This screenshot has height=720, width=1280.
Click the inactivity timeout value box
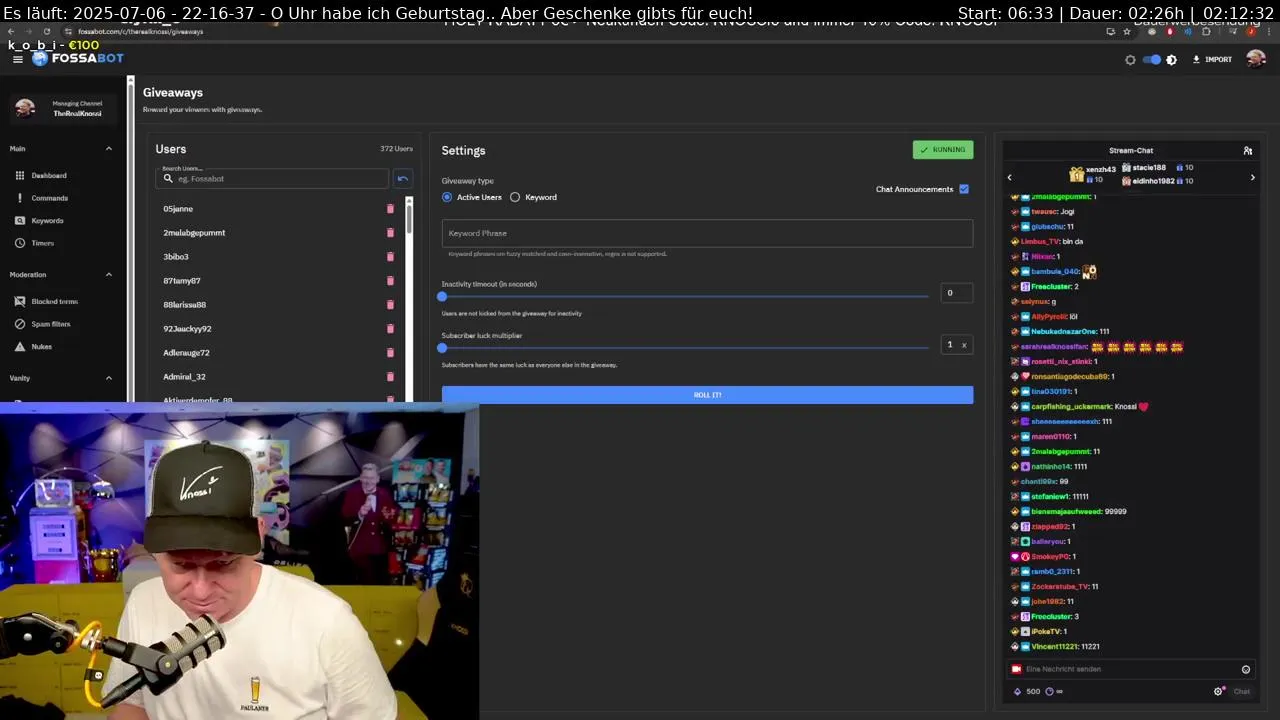[x=957, y=293]
